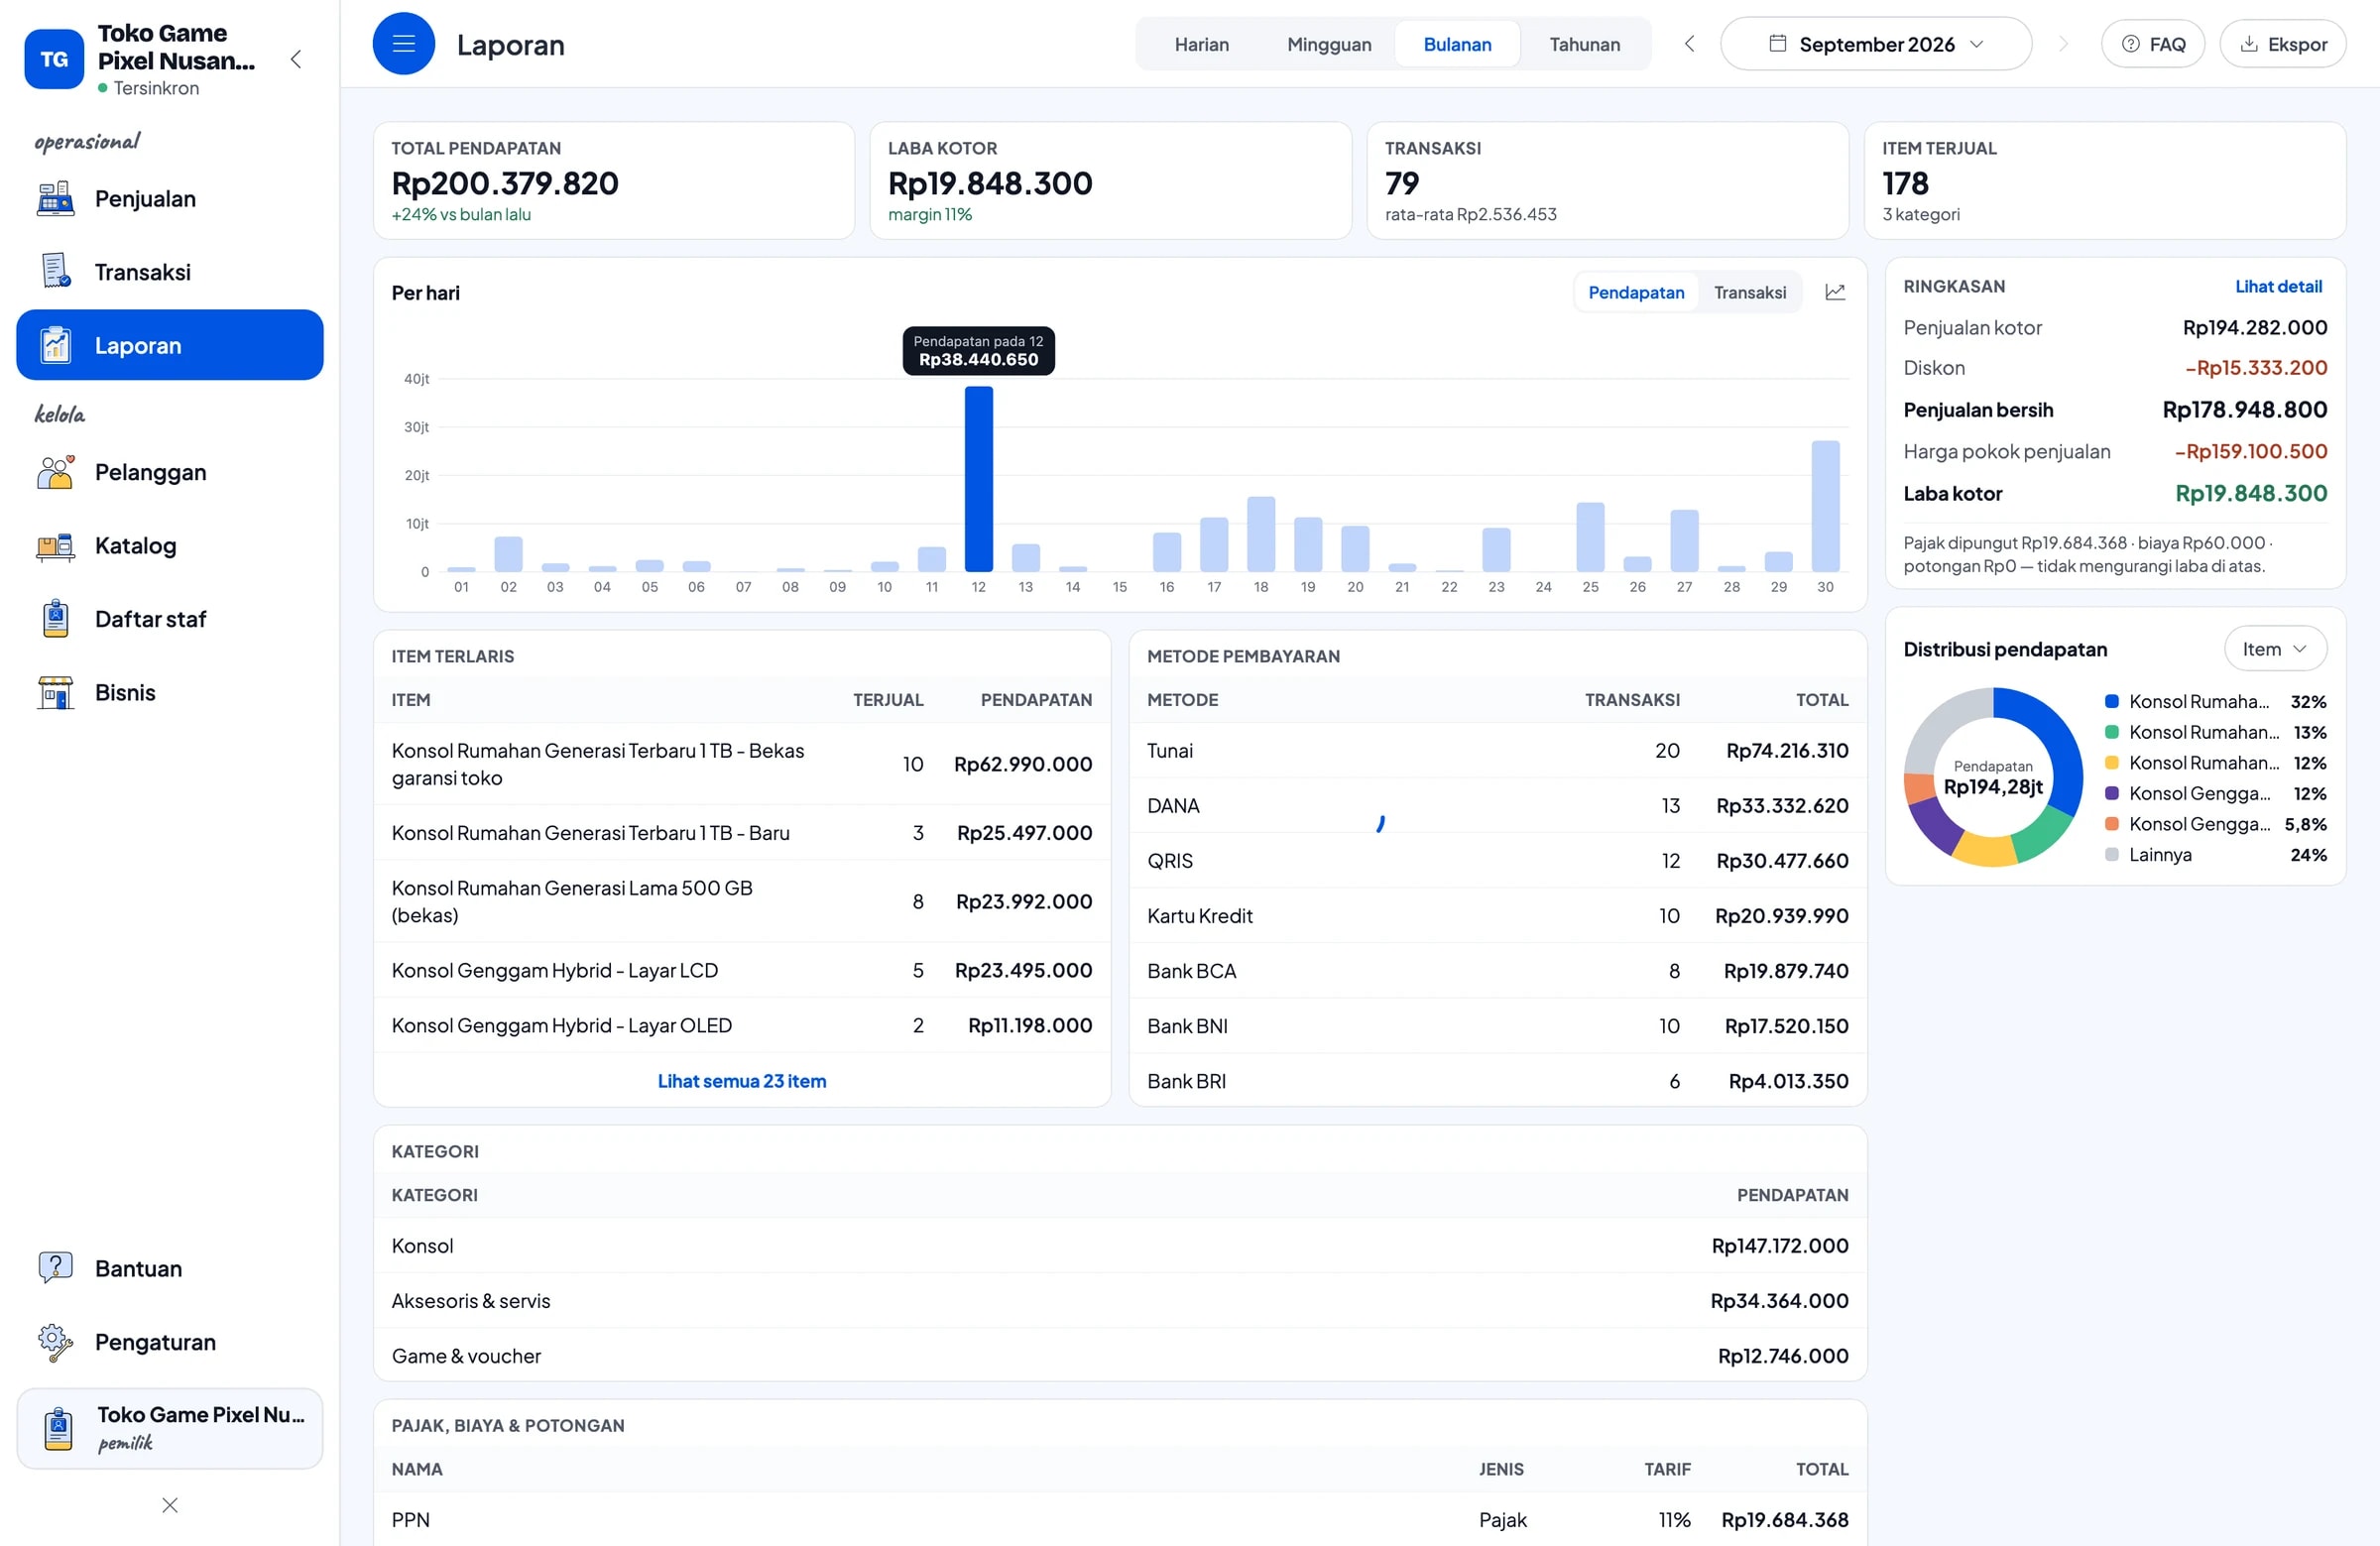Open the Penjualan cash register icon
Image resolution: width=2380 pixels, height=1546 pixels.
55,198
